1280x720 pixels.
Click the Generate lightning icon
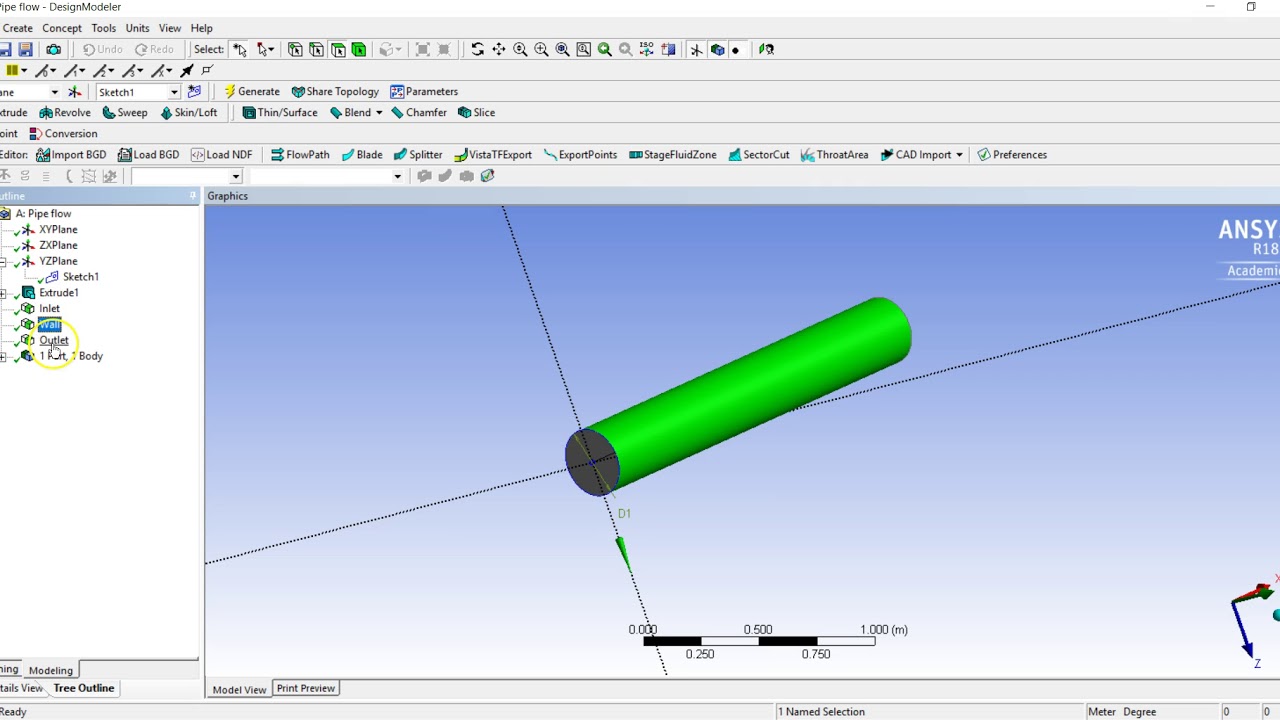pyautogui.click(x=229, y=92)
